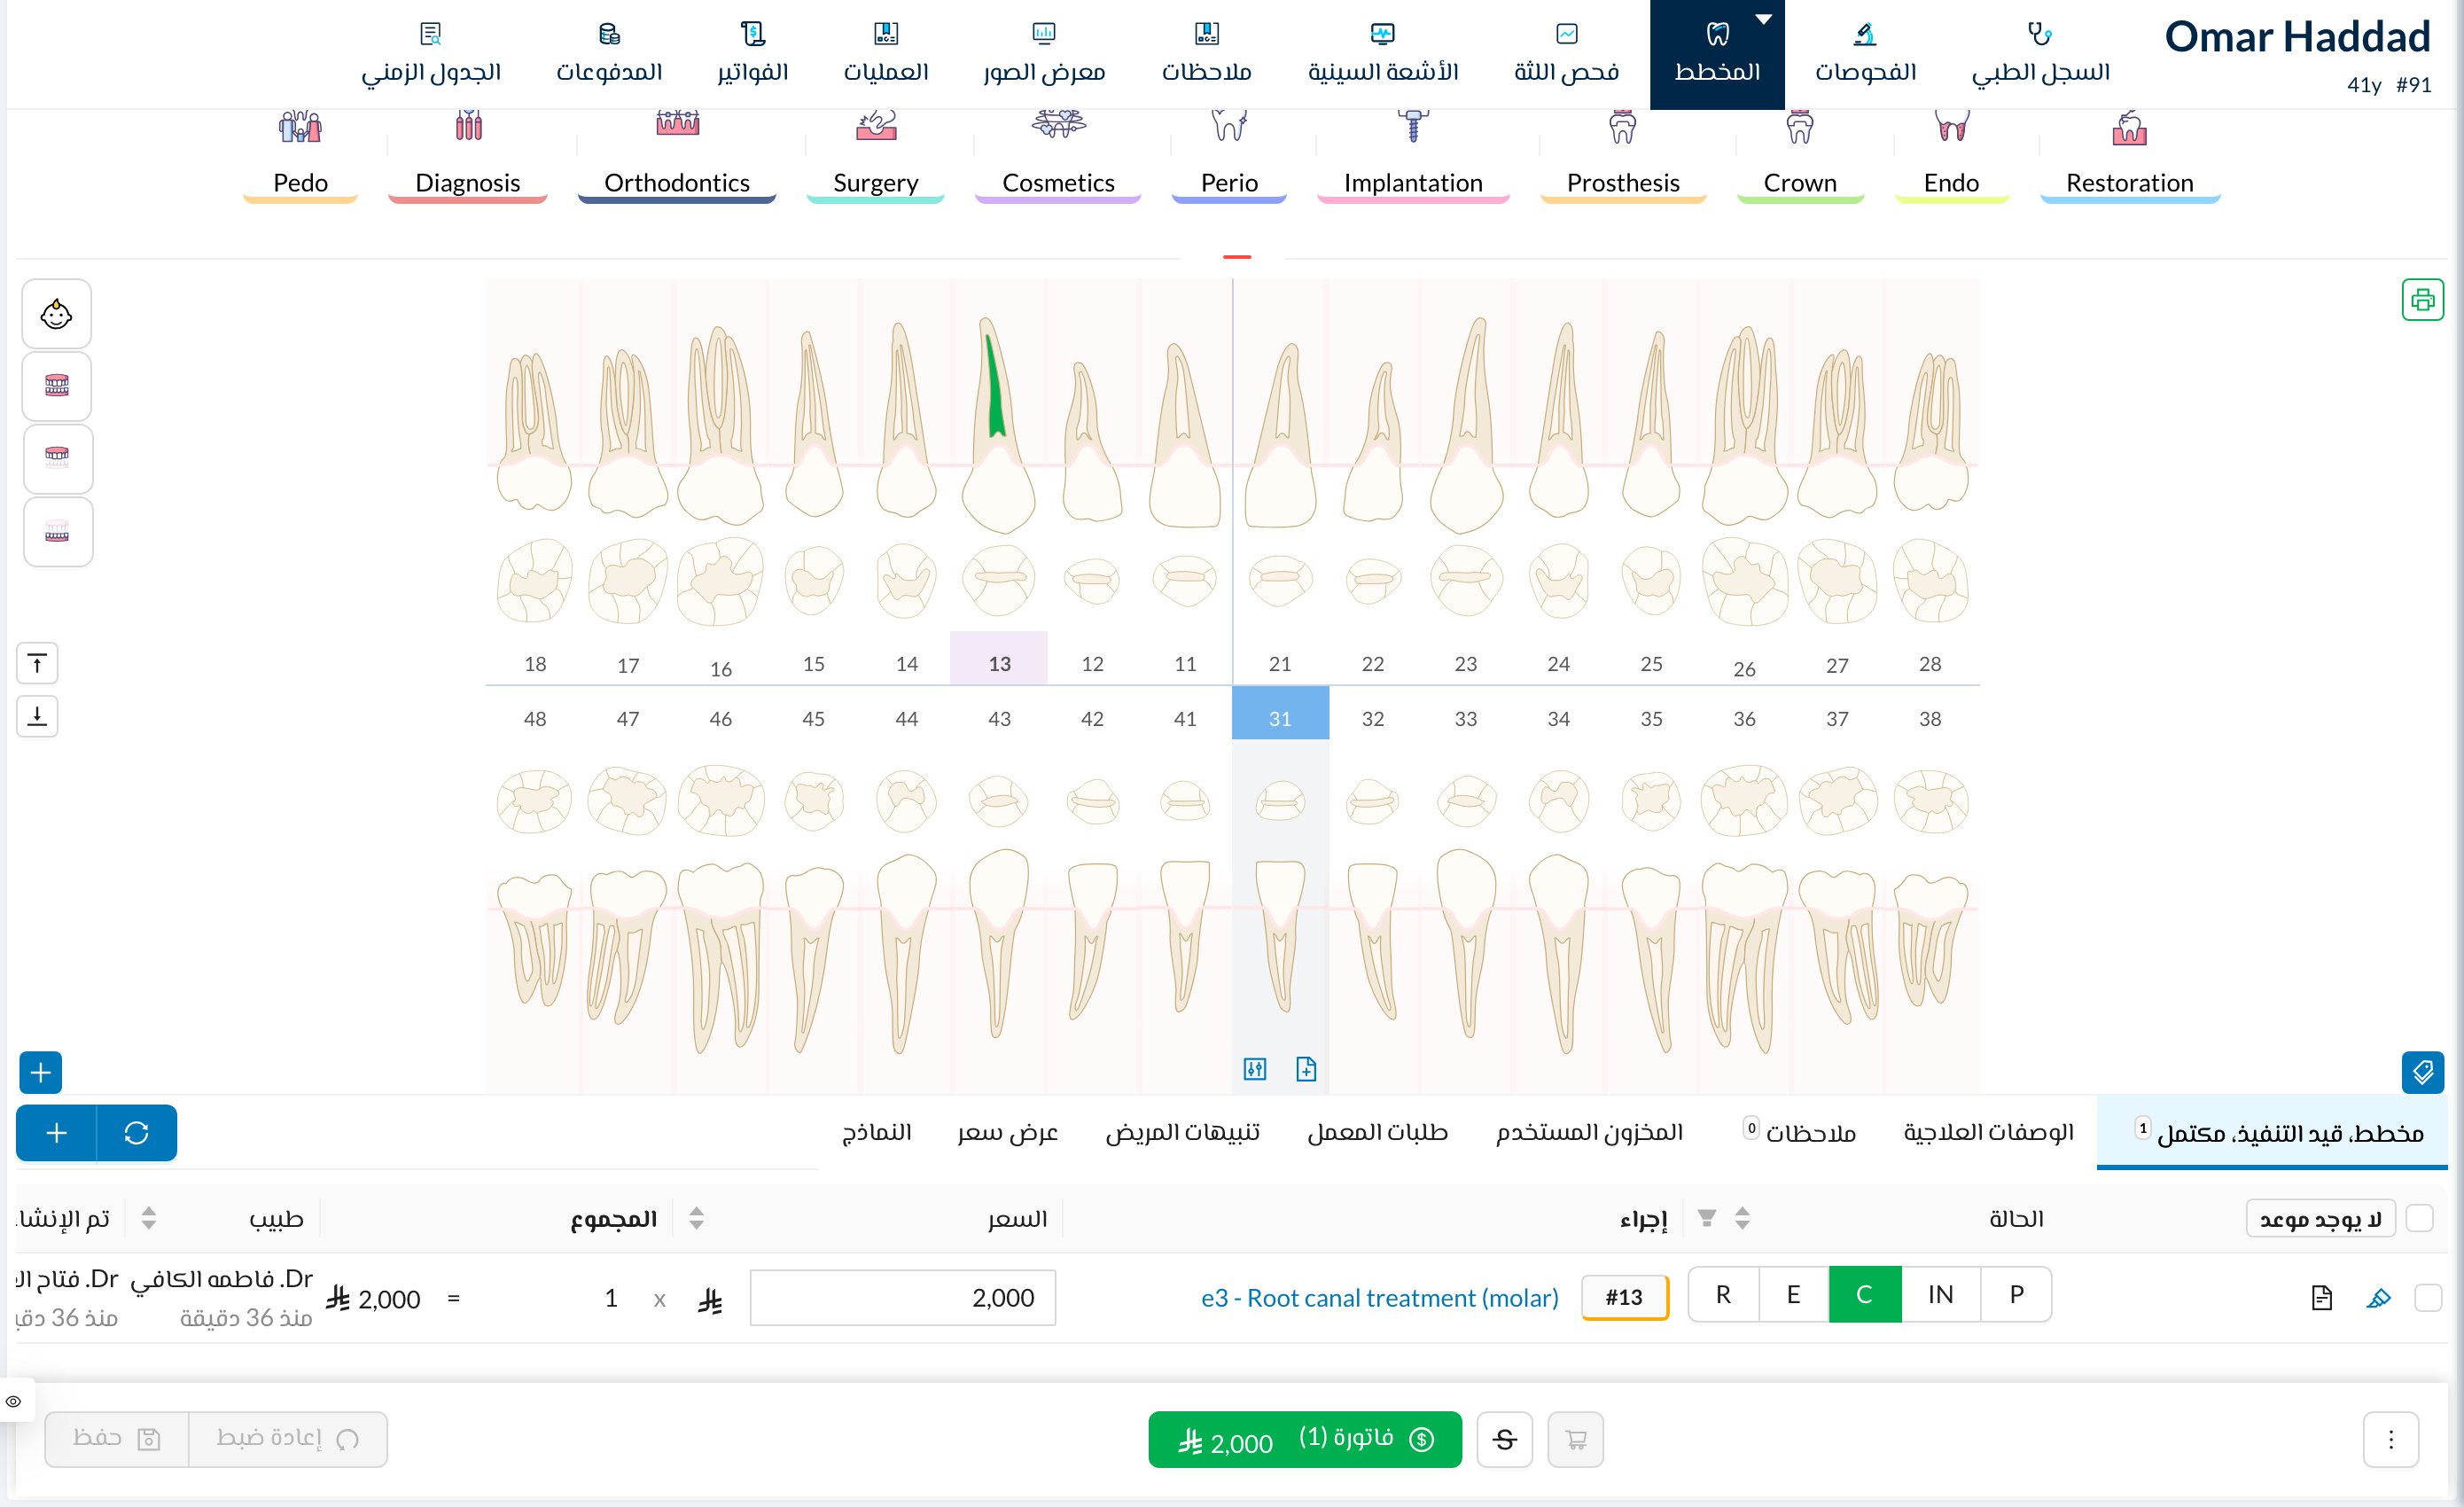Select tooth number 31 on chart
The height and width of the screenshot is (1507, 2464).
click(1280, 713)
